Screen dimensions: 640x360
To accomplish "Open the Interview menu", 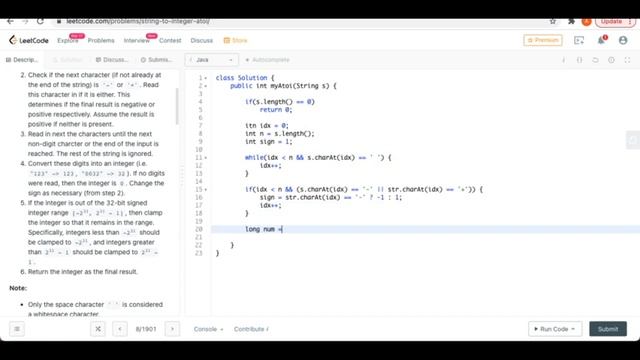I will (137, 40).
